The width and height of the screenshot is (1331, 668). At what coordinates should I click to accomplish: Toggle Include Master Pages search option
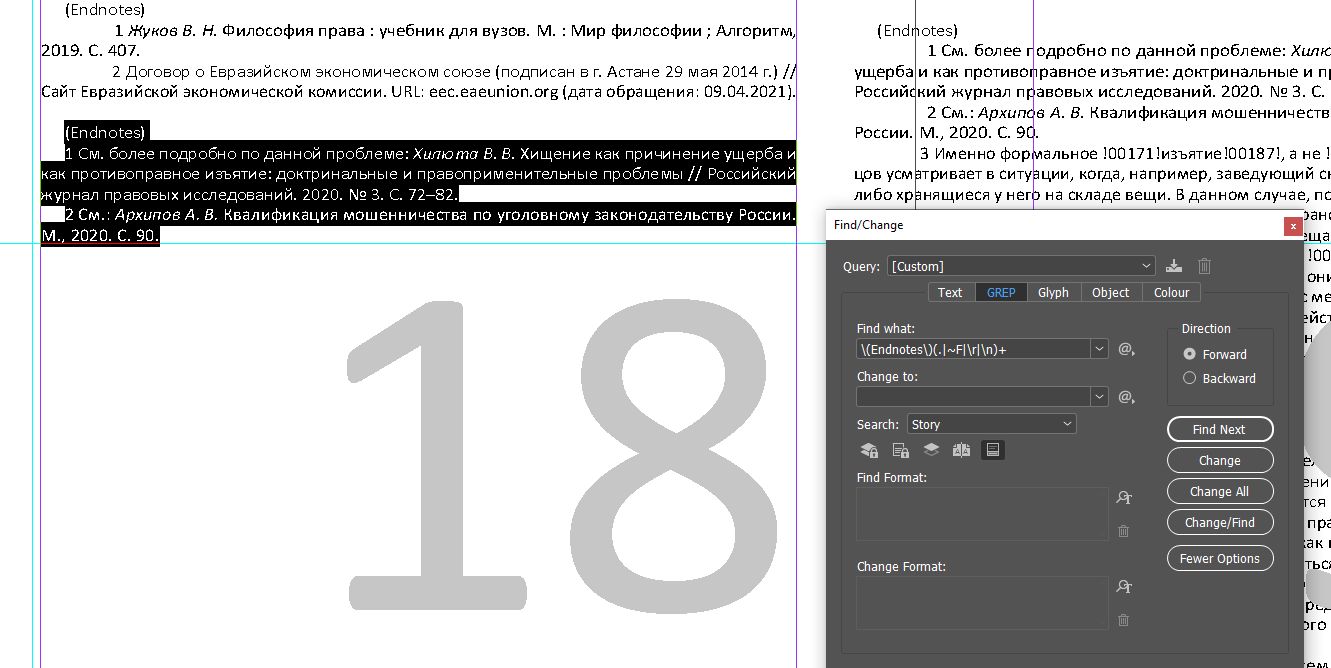coord(962,450)
